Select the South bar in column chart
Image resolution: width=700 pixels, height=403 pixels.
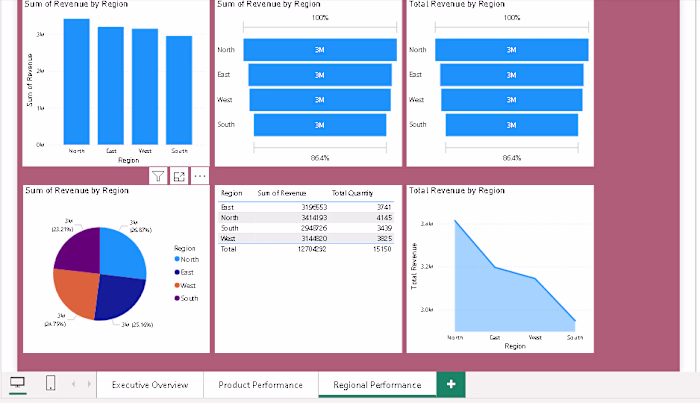[x=179, y=90]
